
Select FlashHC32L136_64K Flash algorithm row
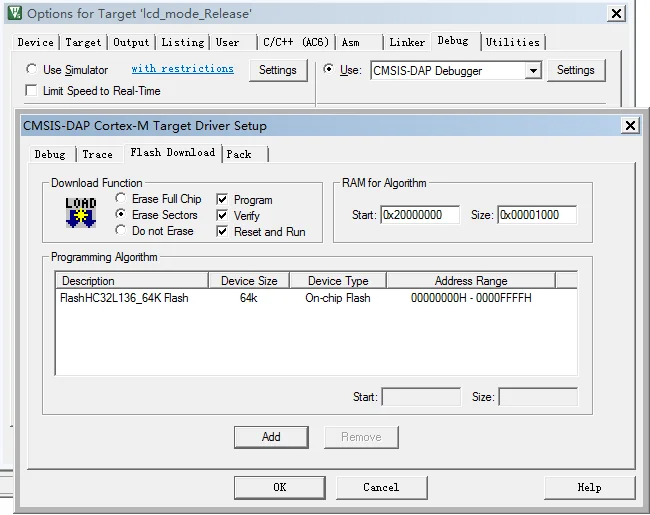tap(316, 298)
